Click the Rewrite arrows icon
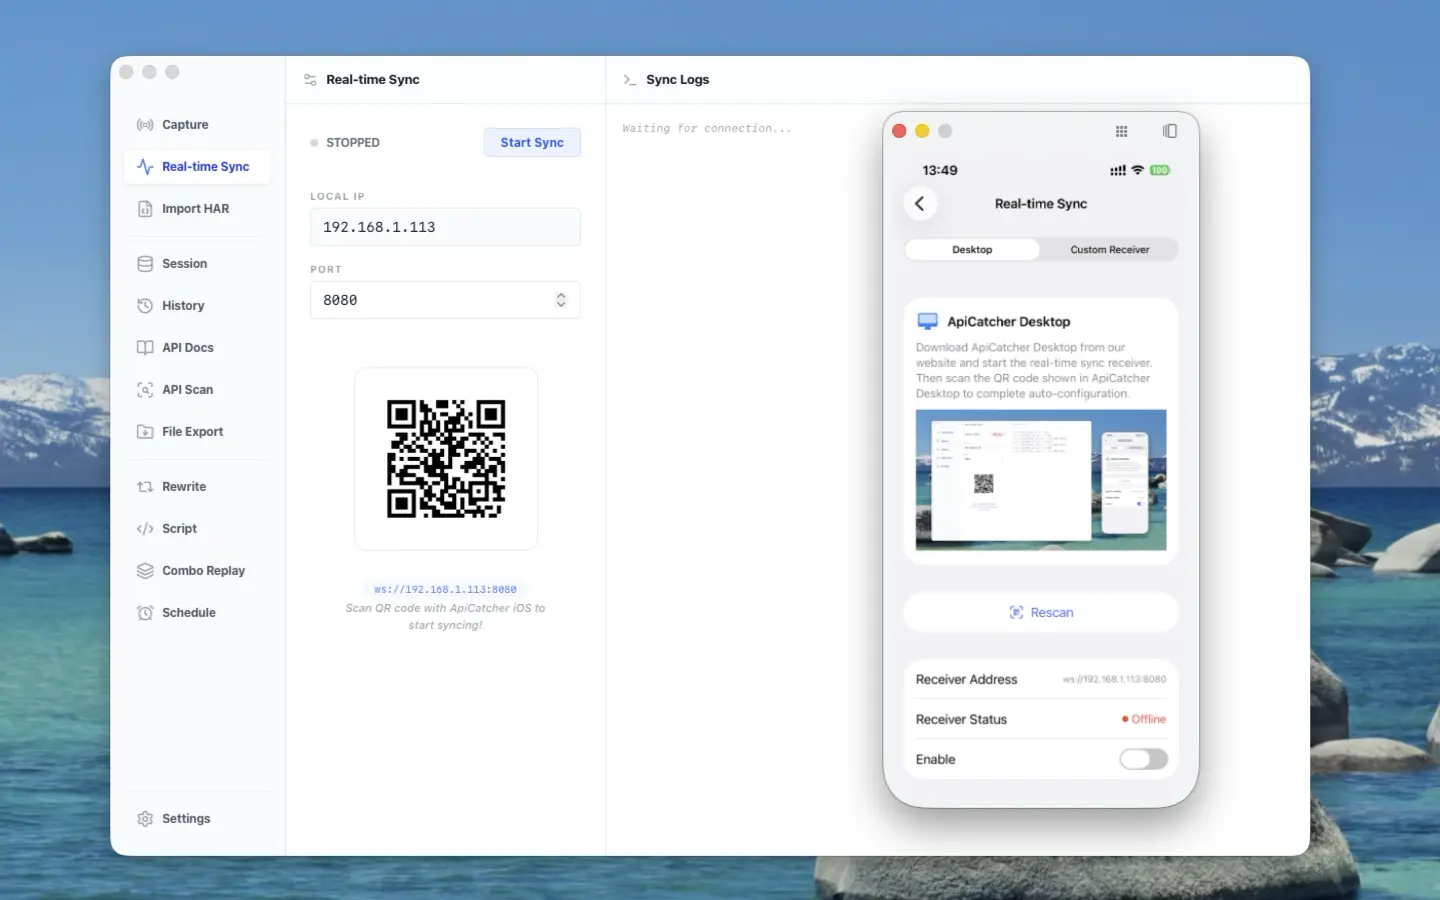The width and height of the screenshot is (1440, 900). coord(145,487)
